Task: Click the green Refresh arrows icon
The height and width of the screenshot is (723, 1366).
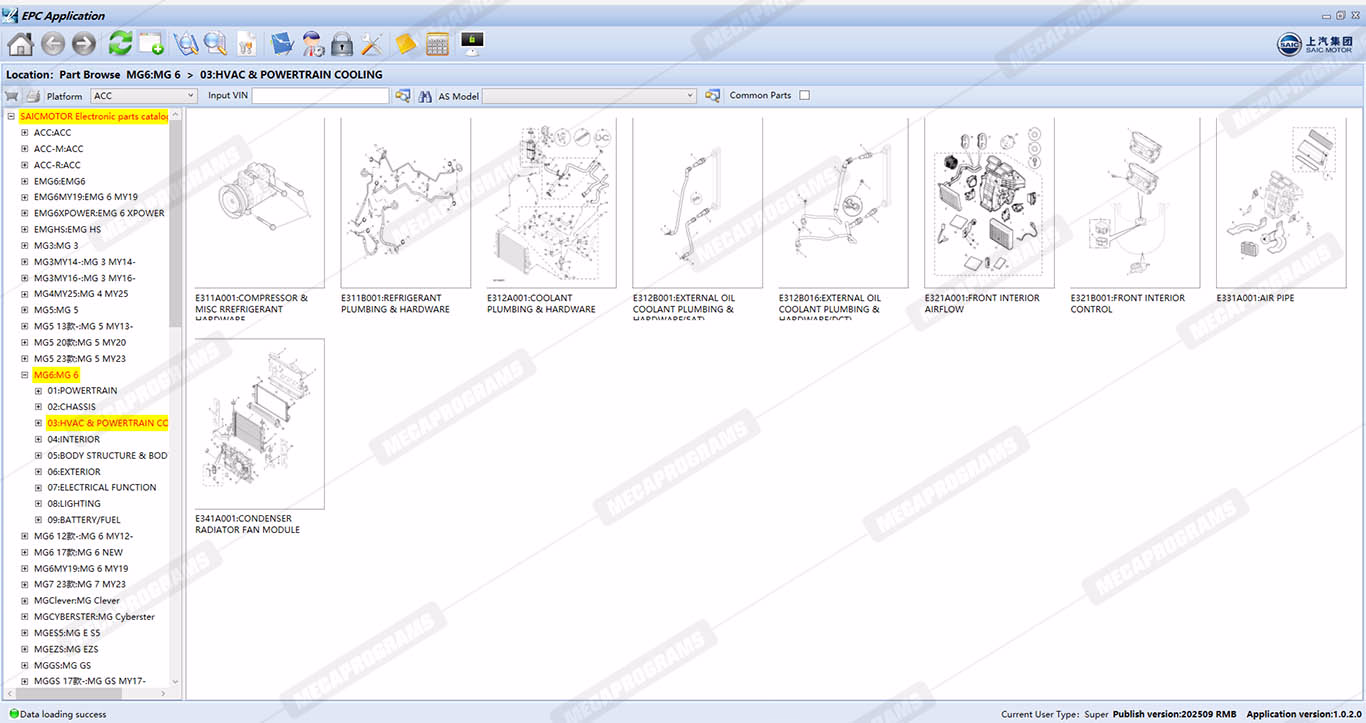Action: 120,44
